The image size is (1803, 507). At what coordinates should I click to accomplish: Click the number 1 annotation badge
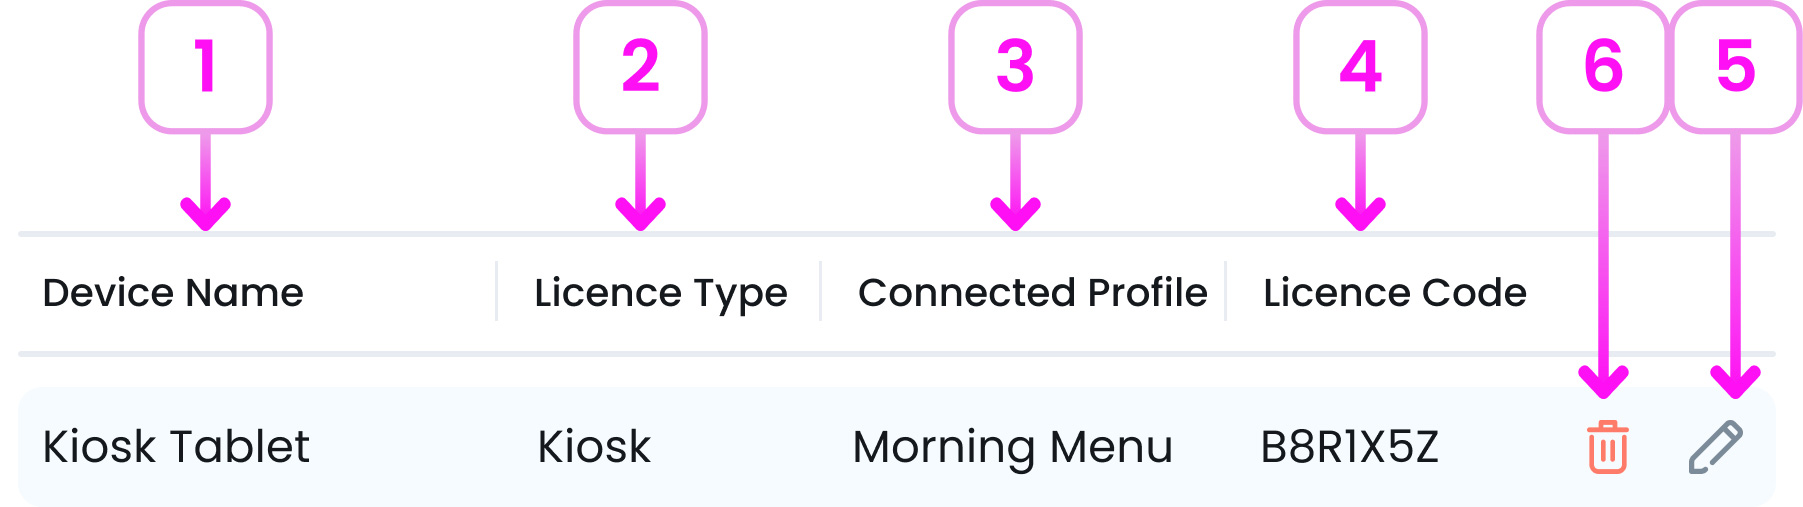[206, 67]
